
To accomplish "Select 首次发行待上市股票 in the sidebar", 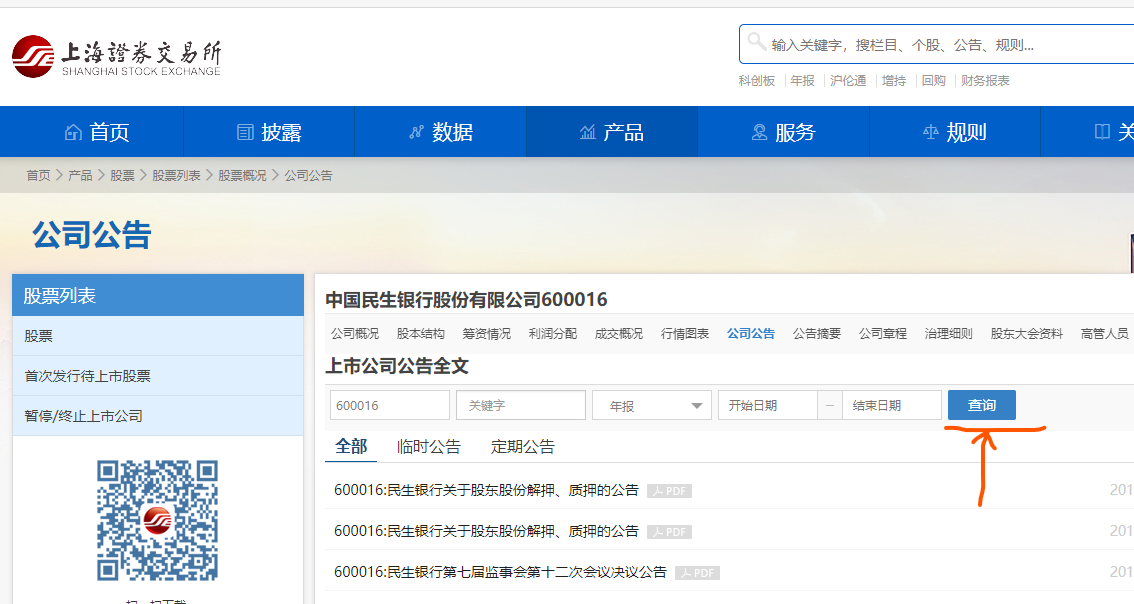I will coord(158,375).
